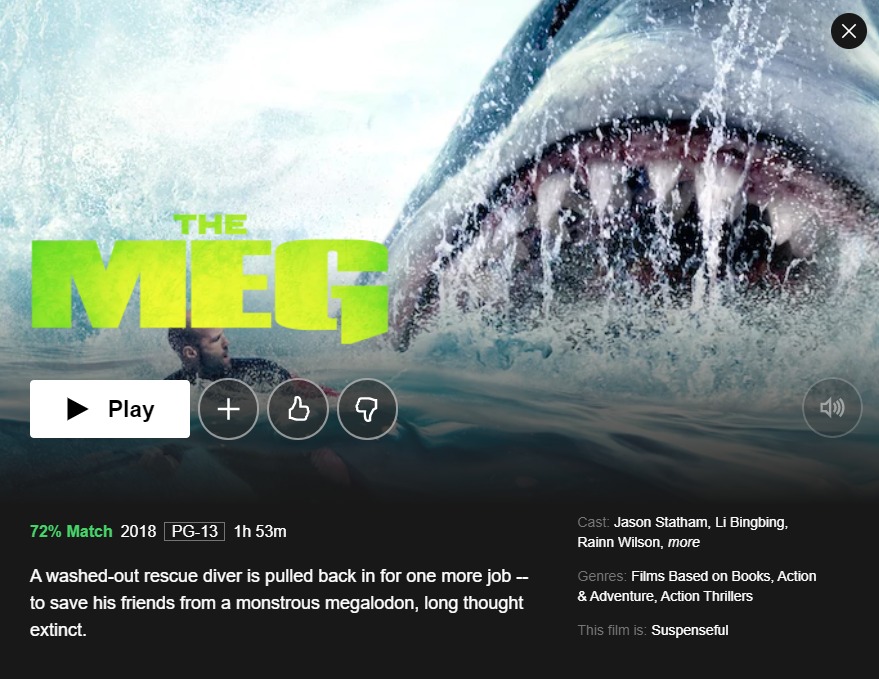Click the film synopsis text

[x=279, y=603]
